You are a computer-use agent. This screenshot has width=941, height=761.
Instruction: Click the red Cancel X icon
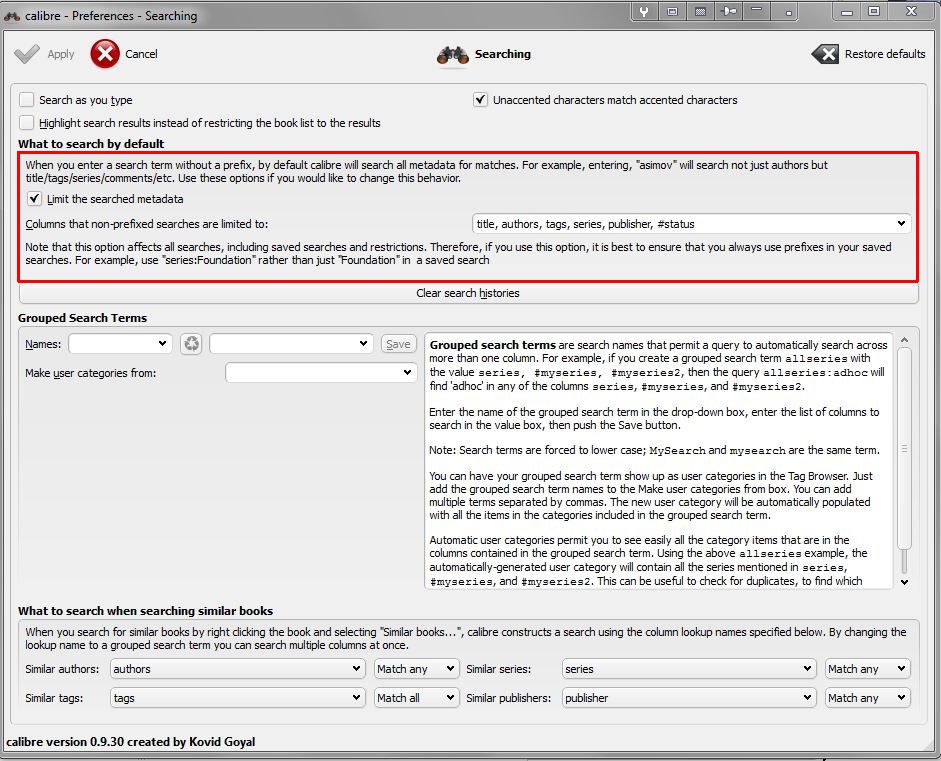pos(105,54)
